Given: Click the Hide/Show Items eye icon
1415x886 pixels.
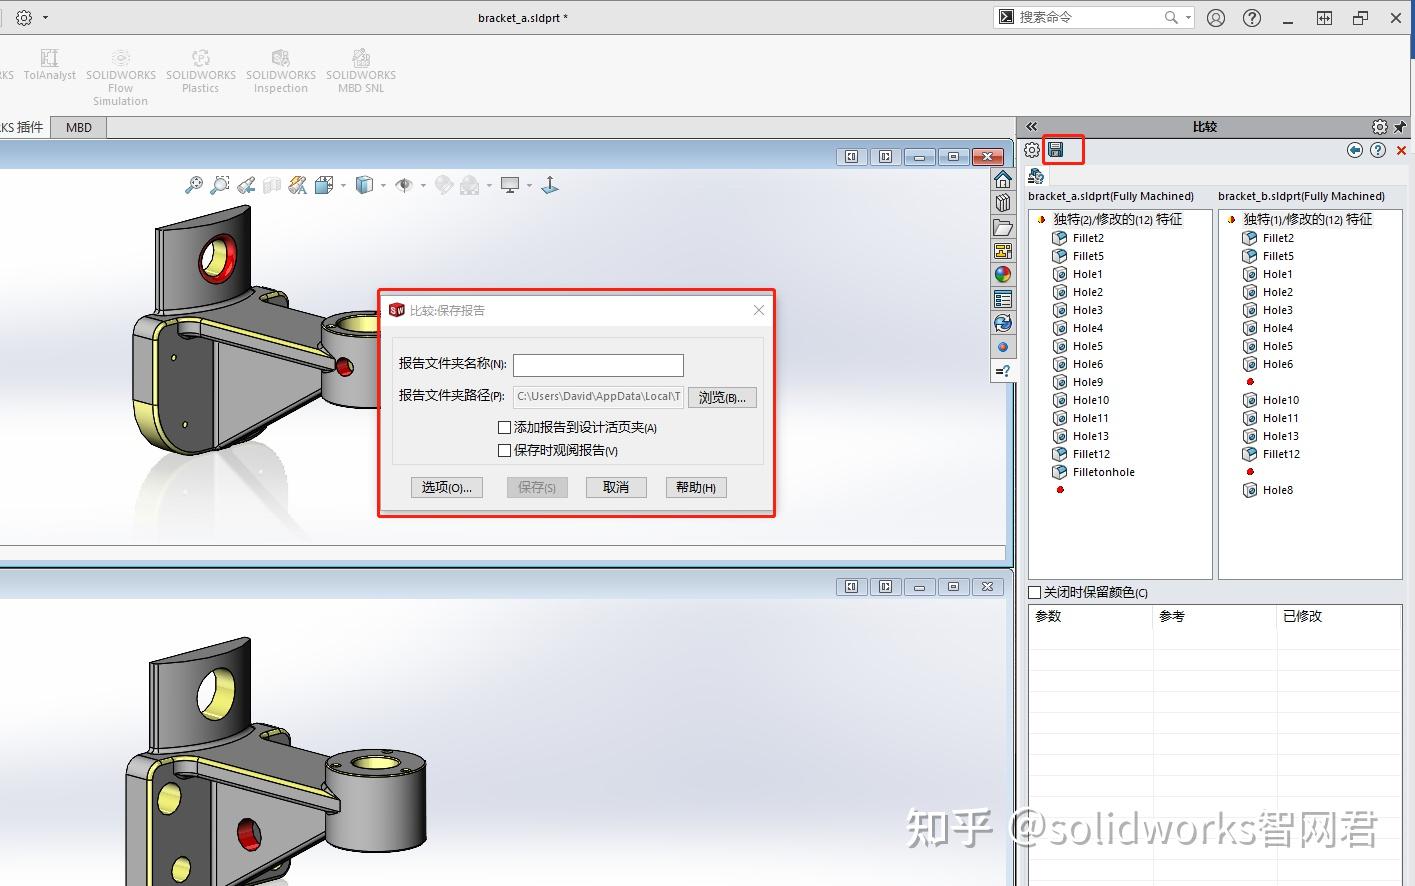Looking at the screenshot, I should point(406,185).
